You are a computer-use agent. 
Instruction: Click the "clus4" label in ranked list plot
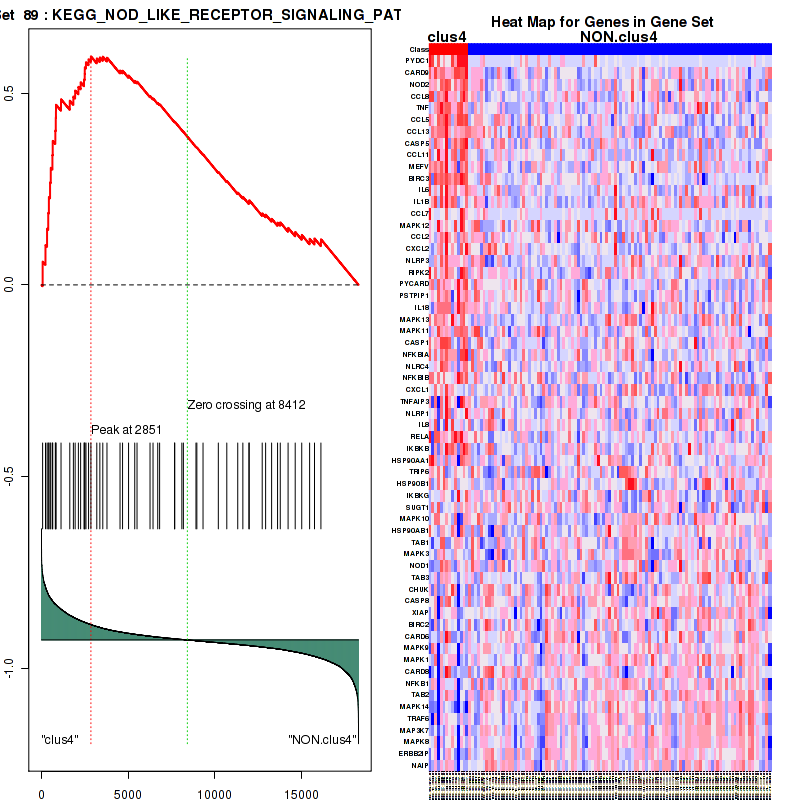click(60, 740)
